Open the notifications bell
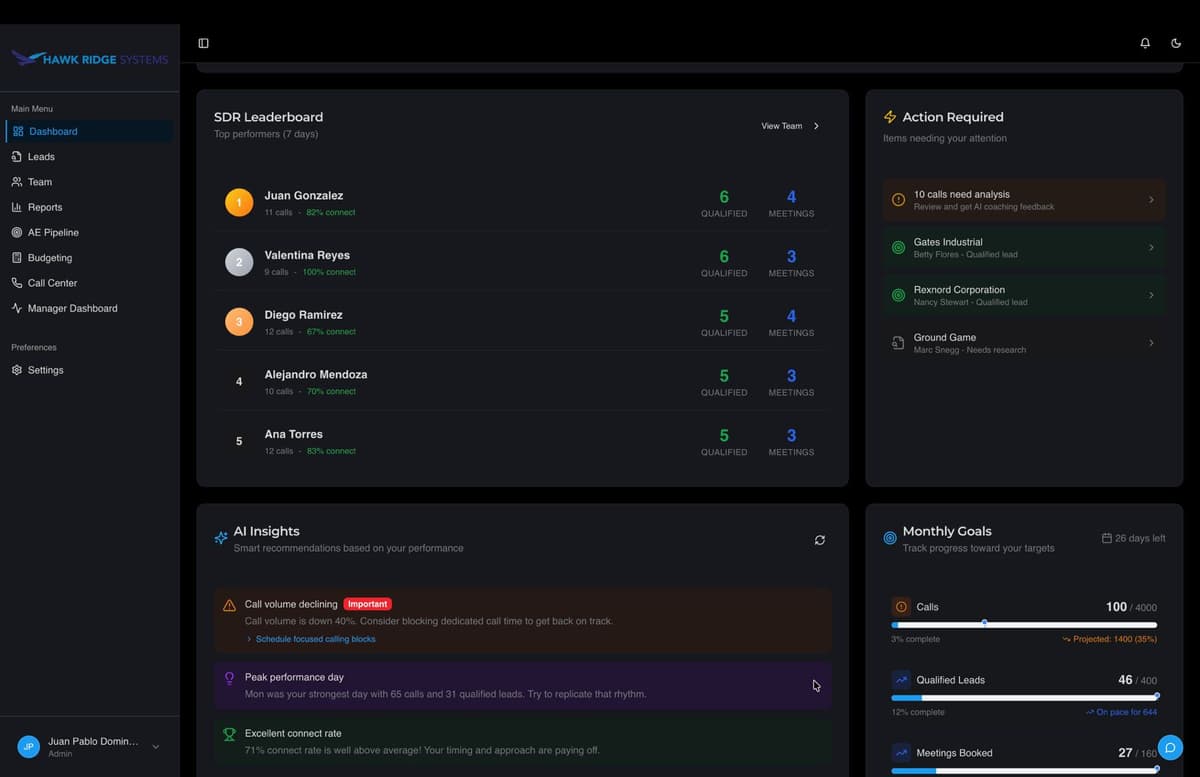Viewport: 1200px width, 777px height. click(x=1145, y=43)
